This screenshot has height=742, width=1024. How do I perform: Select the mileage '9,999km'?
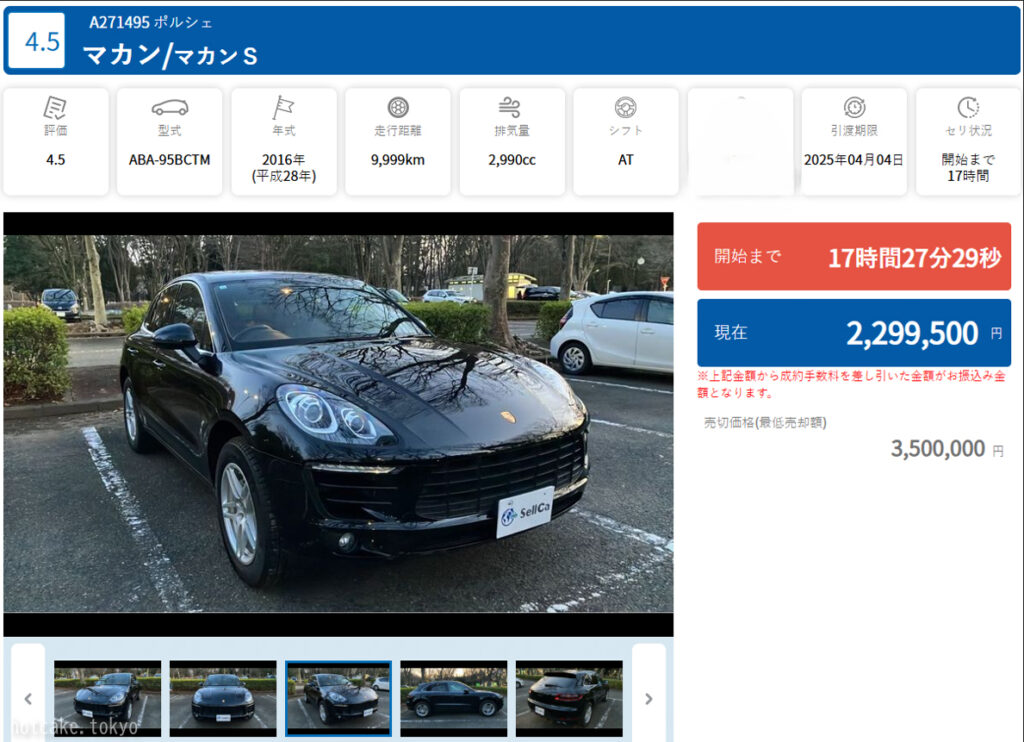pos(398,159)
